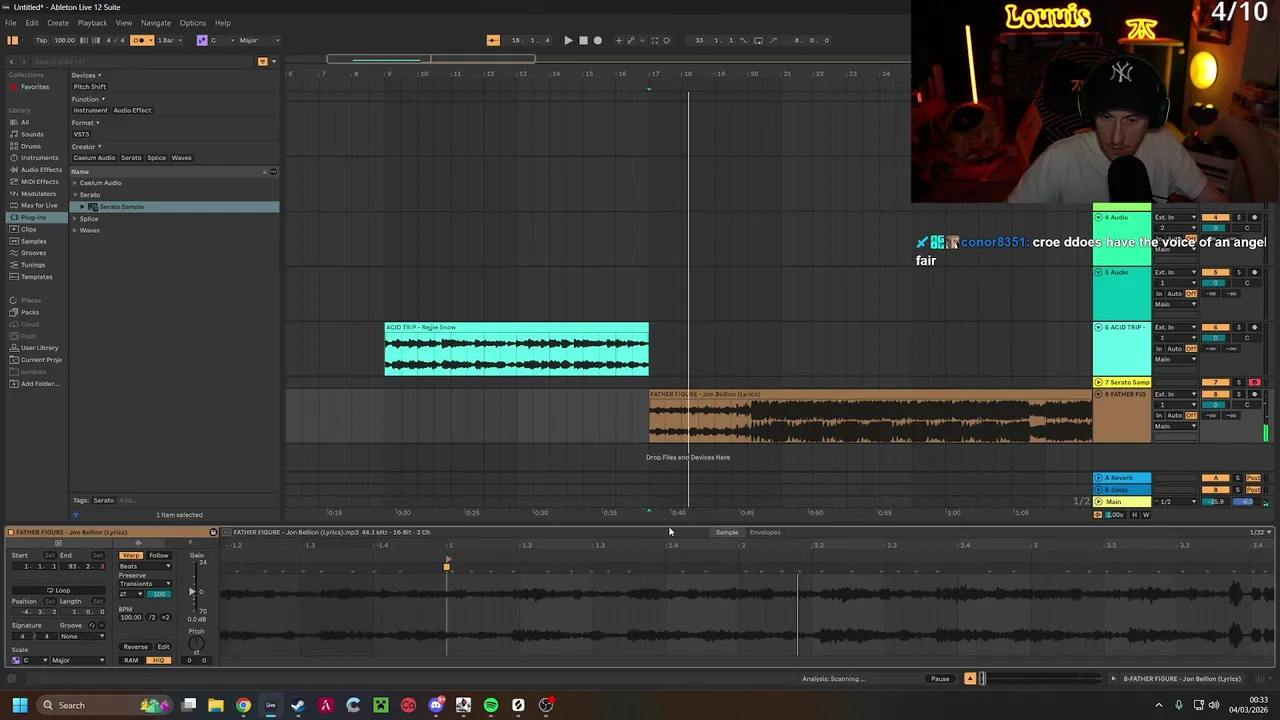Toggle the Follow button in clip view
The image size is (1280, 720).
tap(159, 556)
